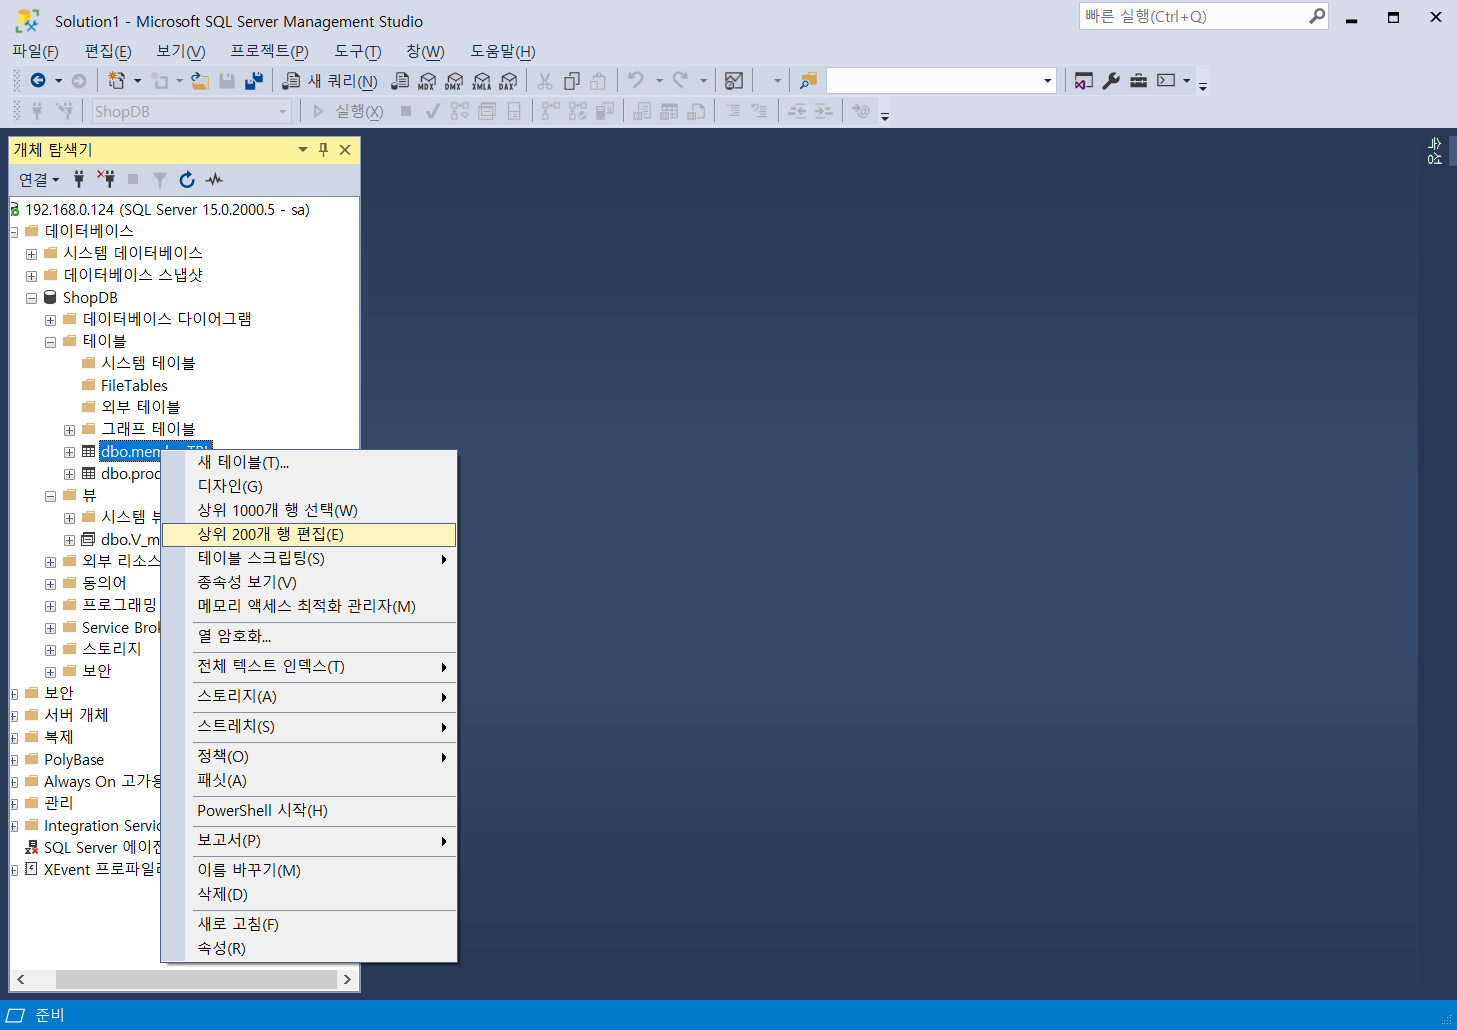Choose 상위 200개 행 편집(E)
Screen dimensions: 1457x1030
tap(309, 535)
